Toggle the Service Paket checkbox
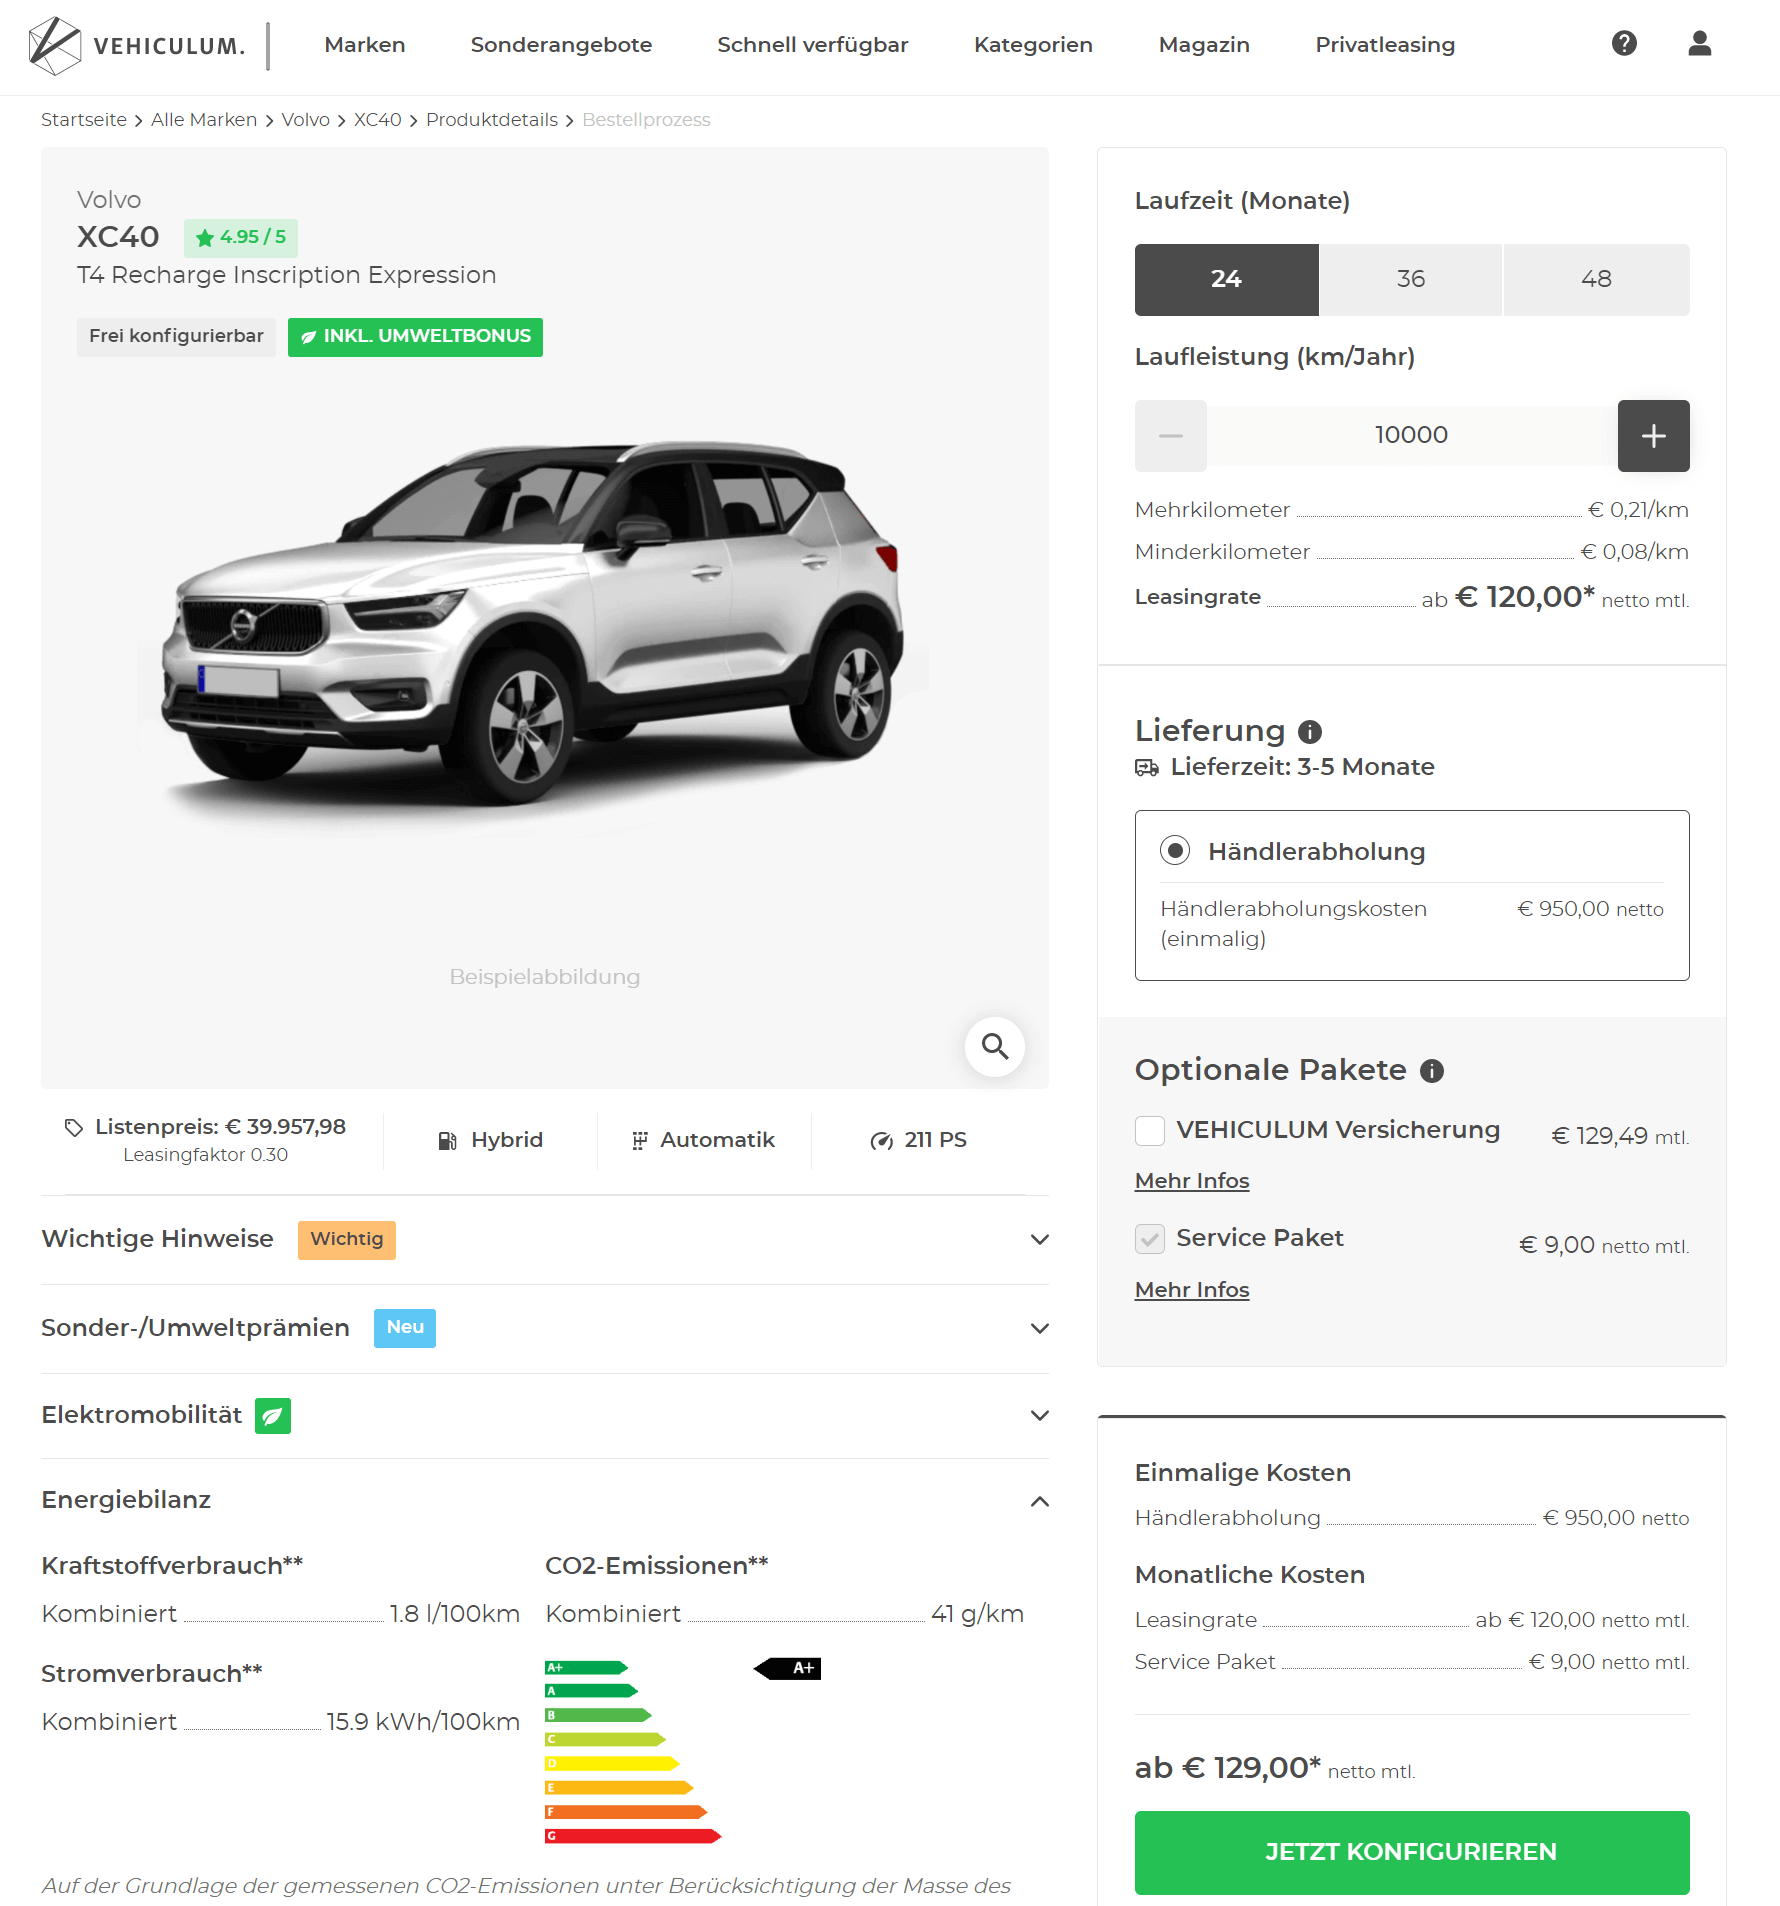 (x=1150, y=1239)
